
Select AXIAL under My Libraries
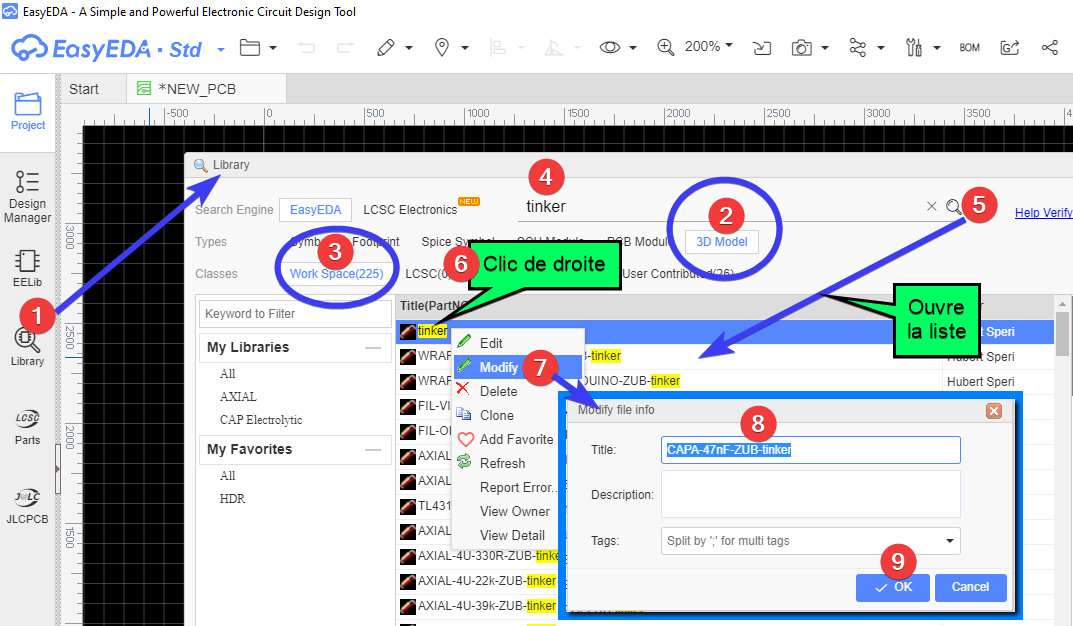[238, 397]
